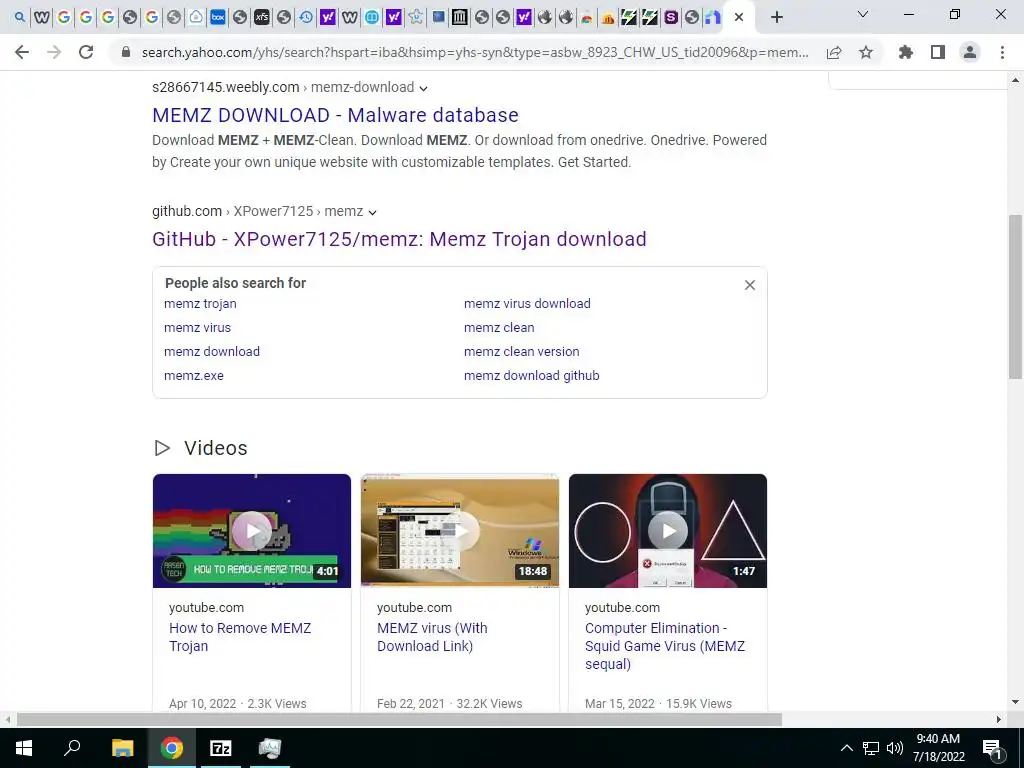1024x768 pixels.
Task: Open MEMZ DOWNLOAD - Malware database result
Action: coord(335,115)
